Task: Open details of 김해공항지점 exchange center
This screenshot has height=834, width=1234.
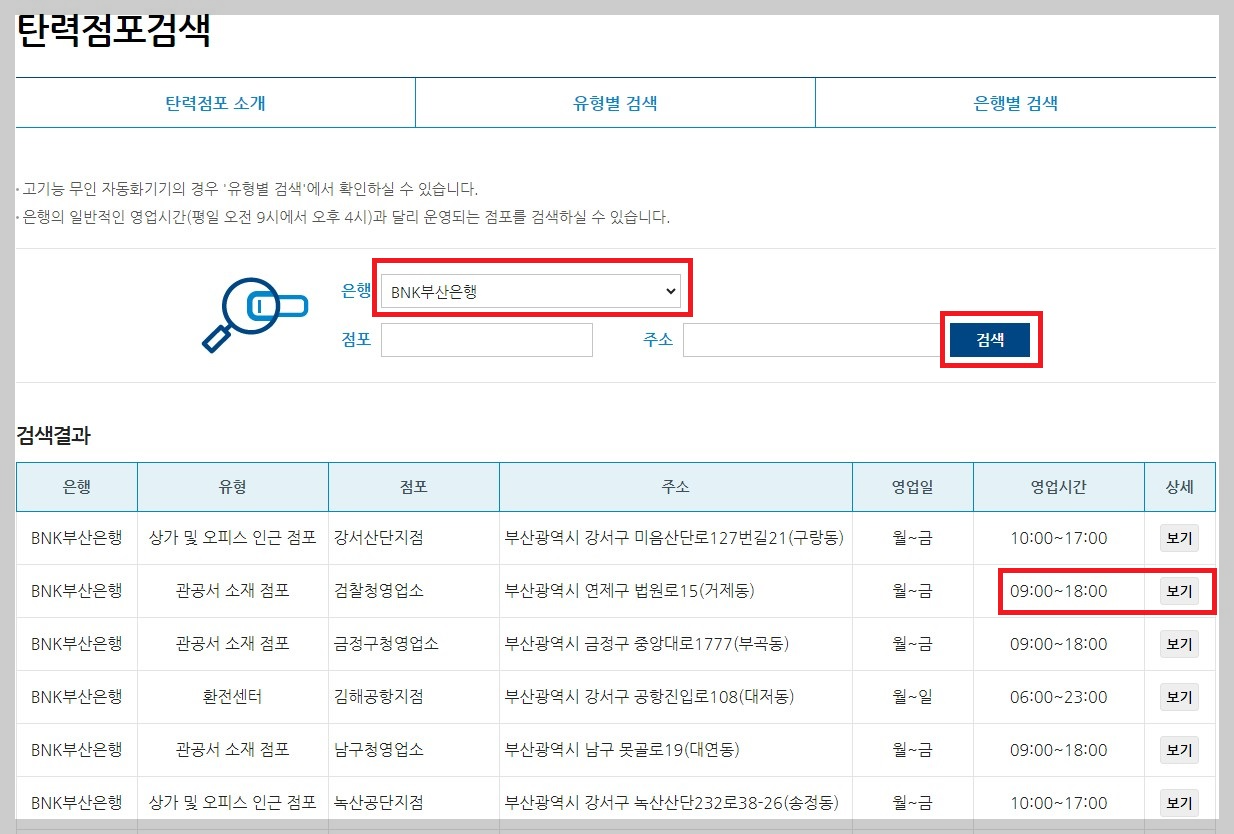Action: coord(1179,696)
